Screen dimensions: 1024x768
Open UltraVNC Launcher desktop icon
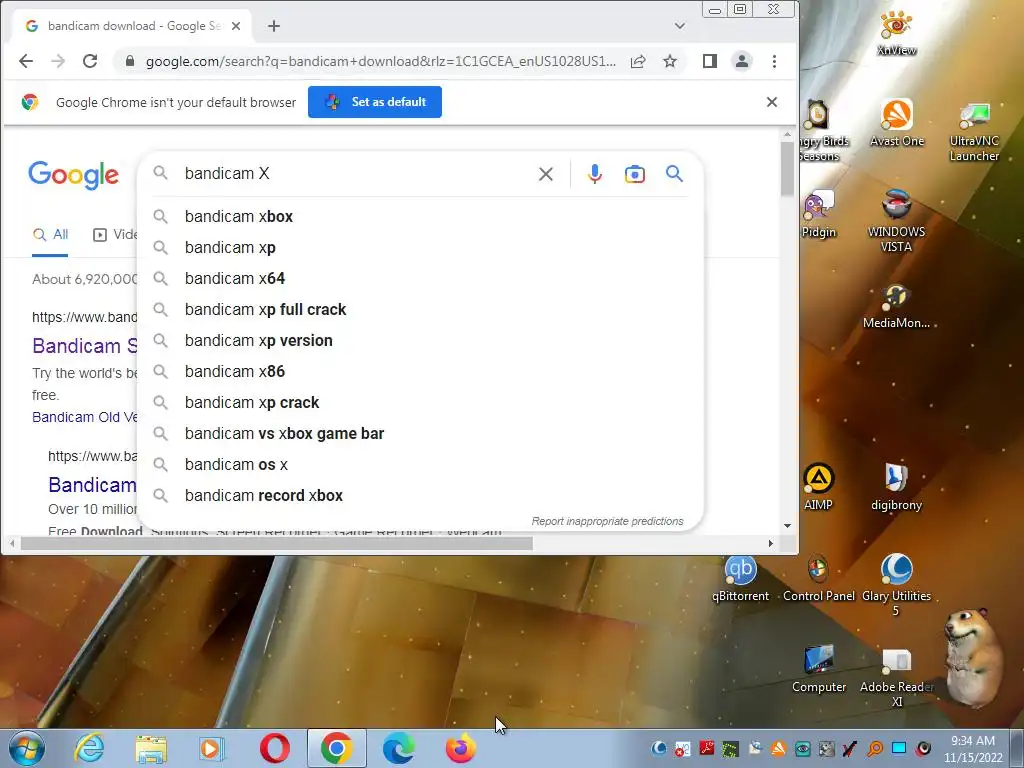[x=974, y=131]
